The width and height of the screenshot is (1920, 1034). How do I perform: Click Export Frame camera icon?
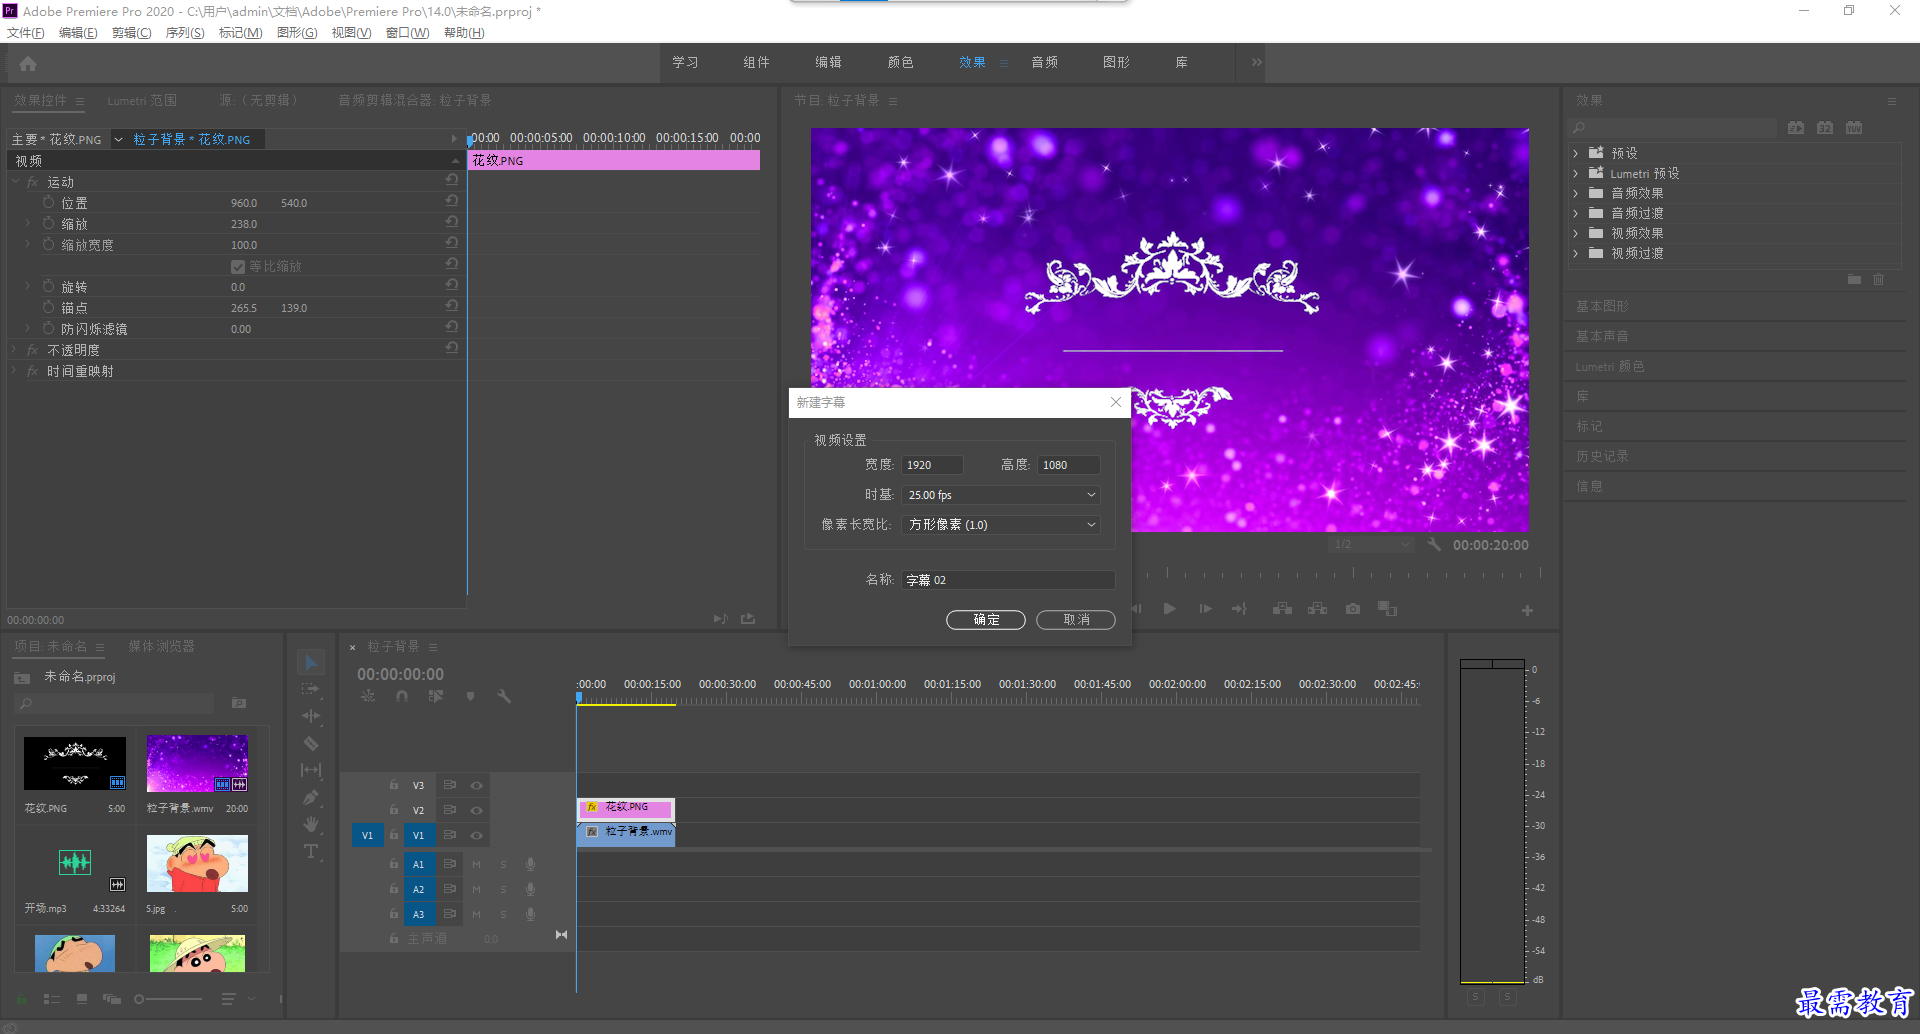click(1353, 609)
